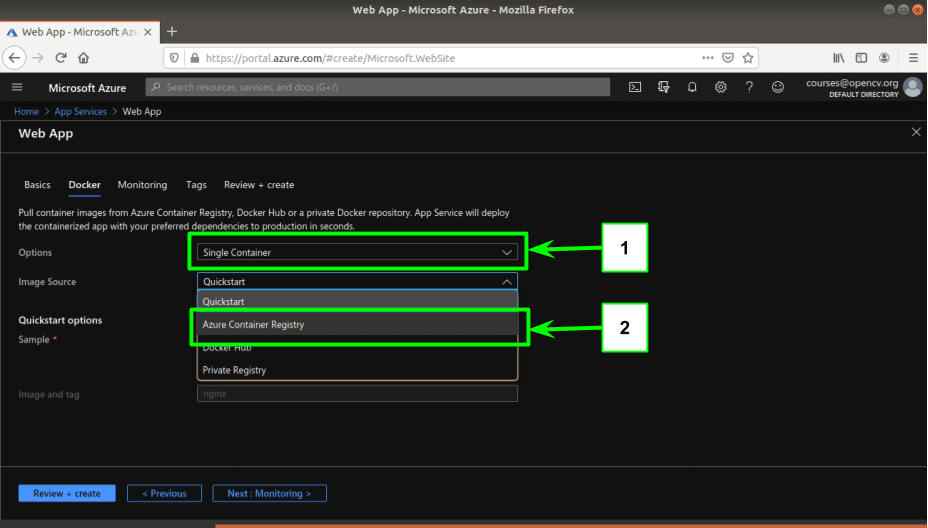Select the Web App - Microsoft Azure browser tab
The width and height of the screenshot is (928, 528).
(x=78, y=32)
